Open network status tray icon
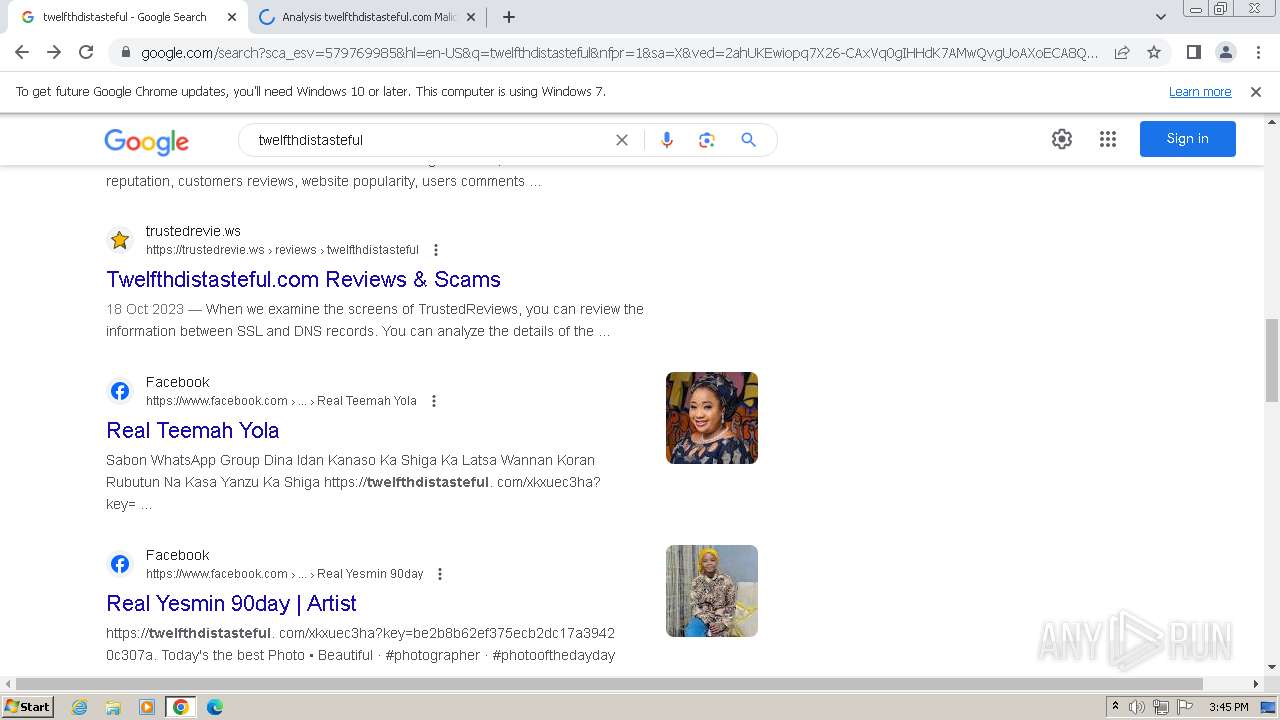This screenshot has width=1280, height=720. click(x=1161, y=707)
